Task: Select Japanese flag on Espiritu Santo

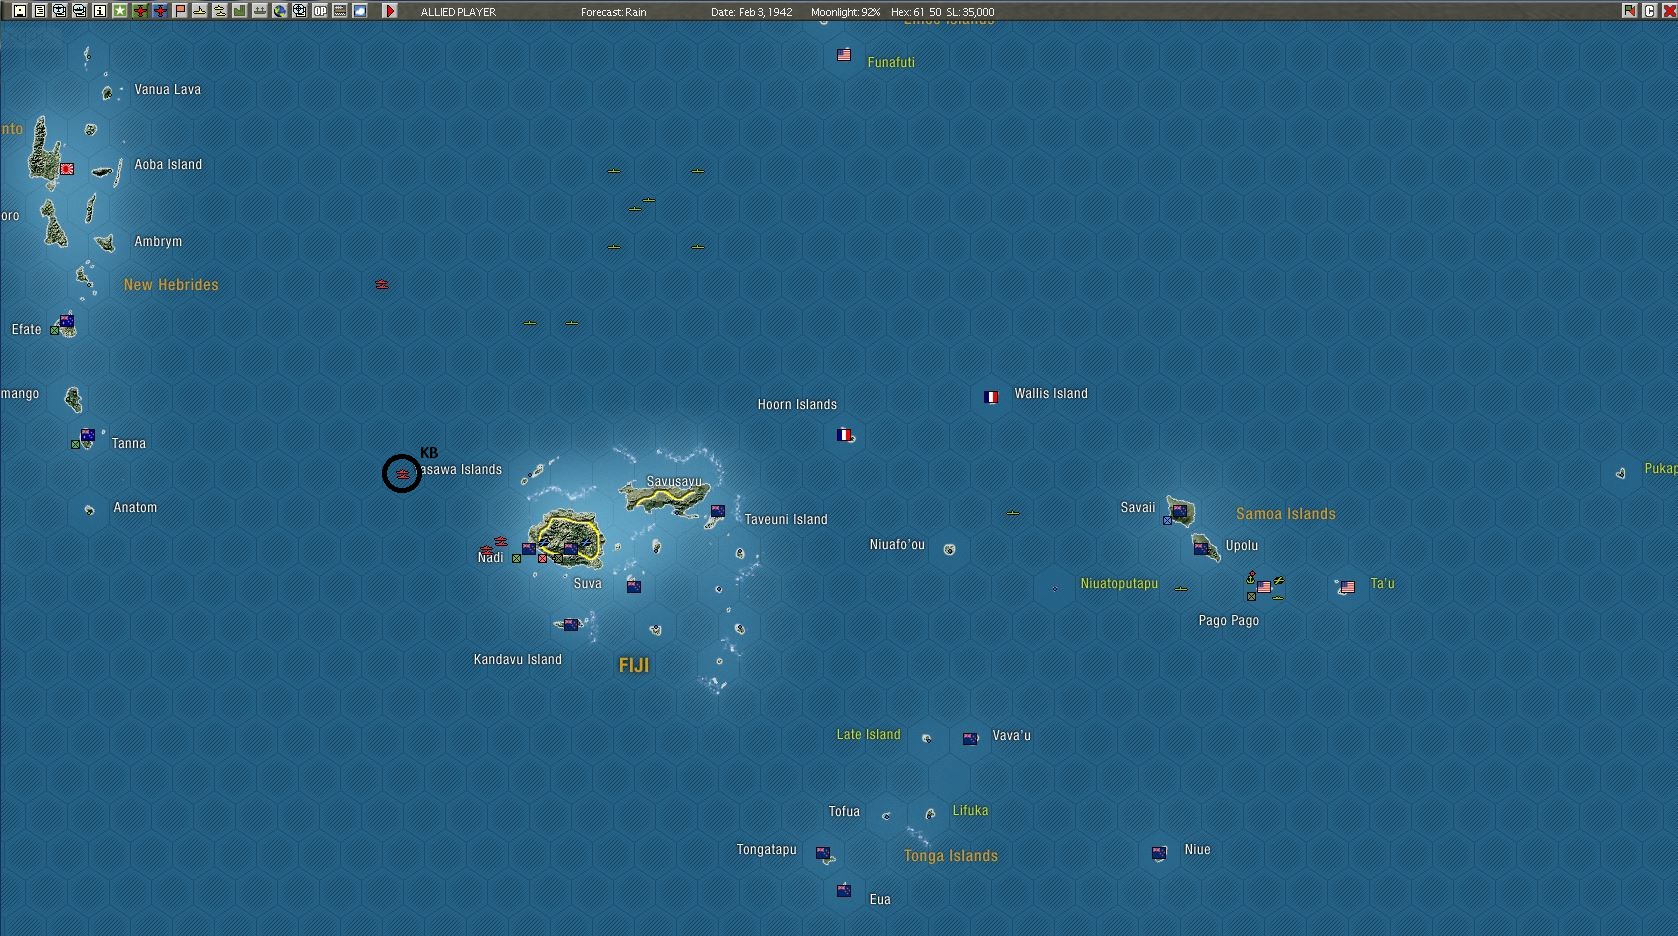Action: pos(67,169)
